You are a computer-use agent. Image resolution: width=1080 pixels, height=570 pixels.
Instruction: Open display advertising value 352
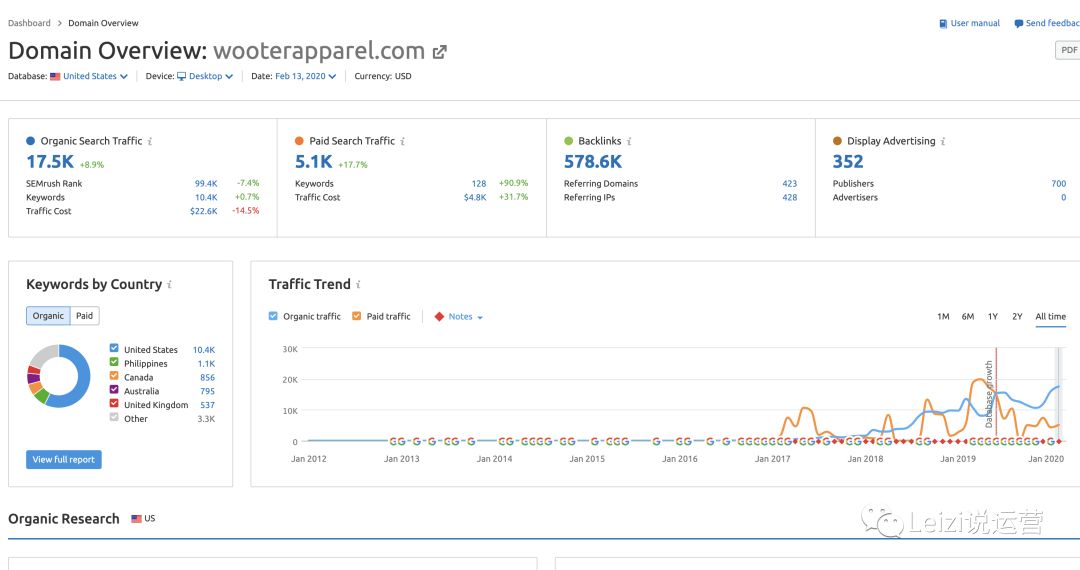[x=848, y=162]
